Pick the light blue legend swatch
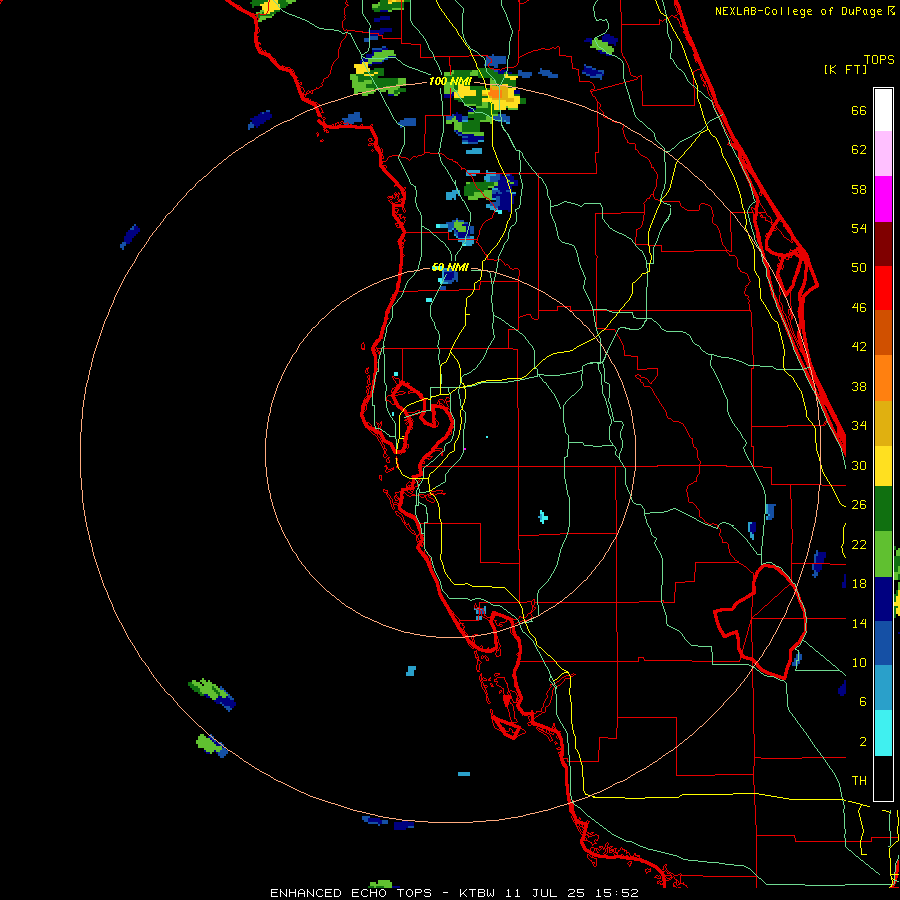 point(883,689)
